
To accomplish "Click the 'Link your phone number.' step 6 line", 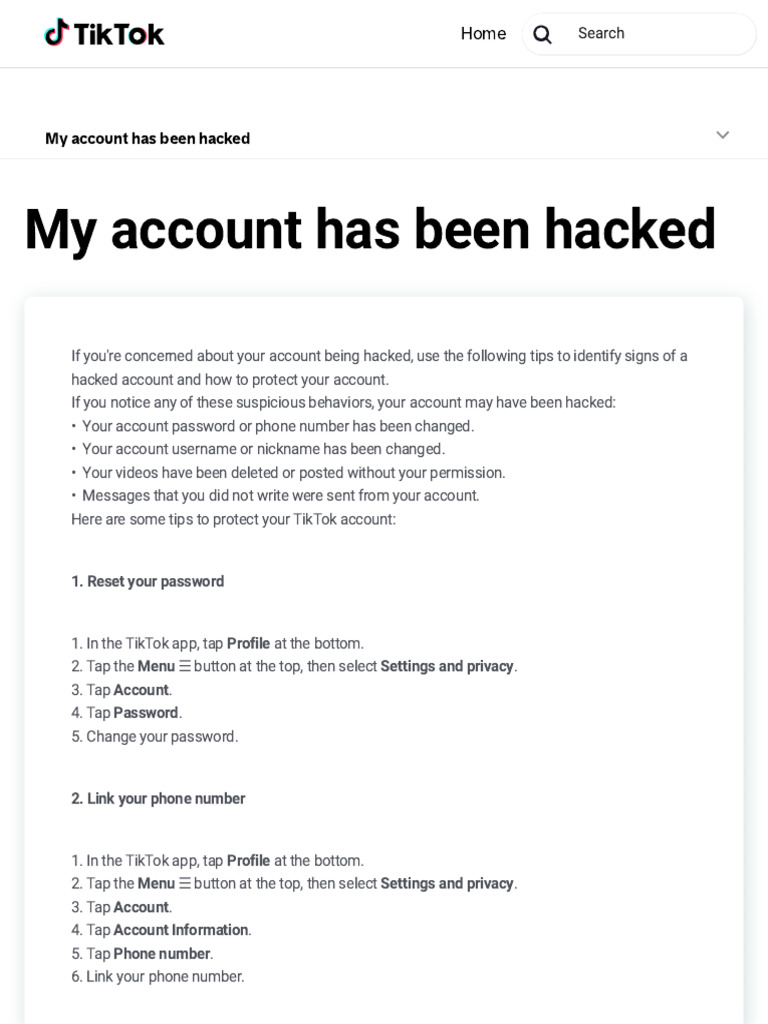I will 165,976.
